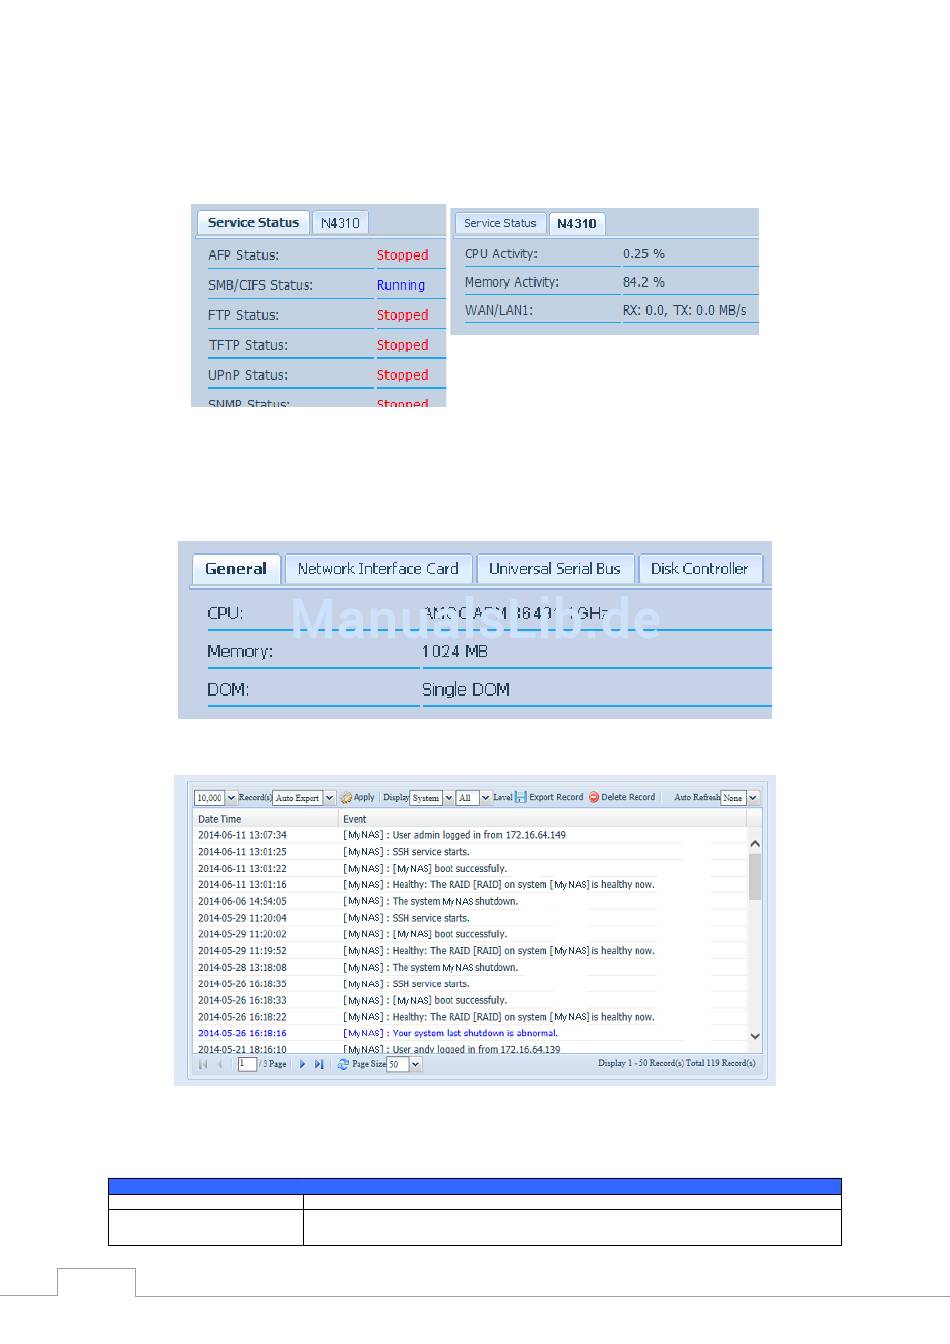This screenshot has height=1344, width=950.
Task: Select the log row 2014-05-29 11:19:52
Action: point(470,951)
